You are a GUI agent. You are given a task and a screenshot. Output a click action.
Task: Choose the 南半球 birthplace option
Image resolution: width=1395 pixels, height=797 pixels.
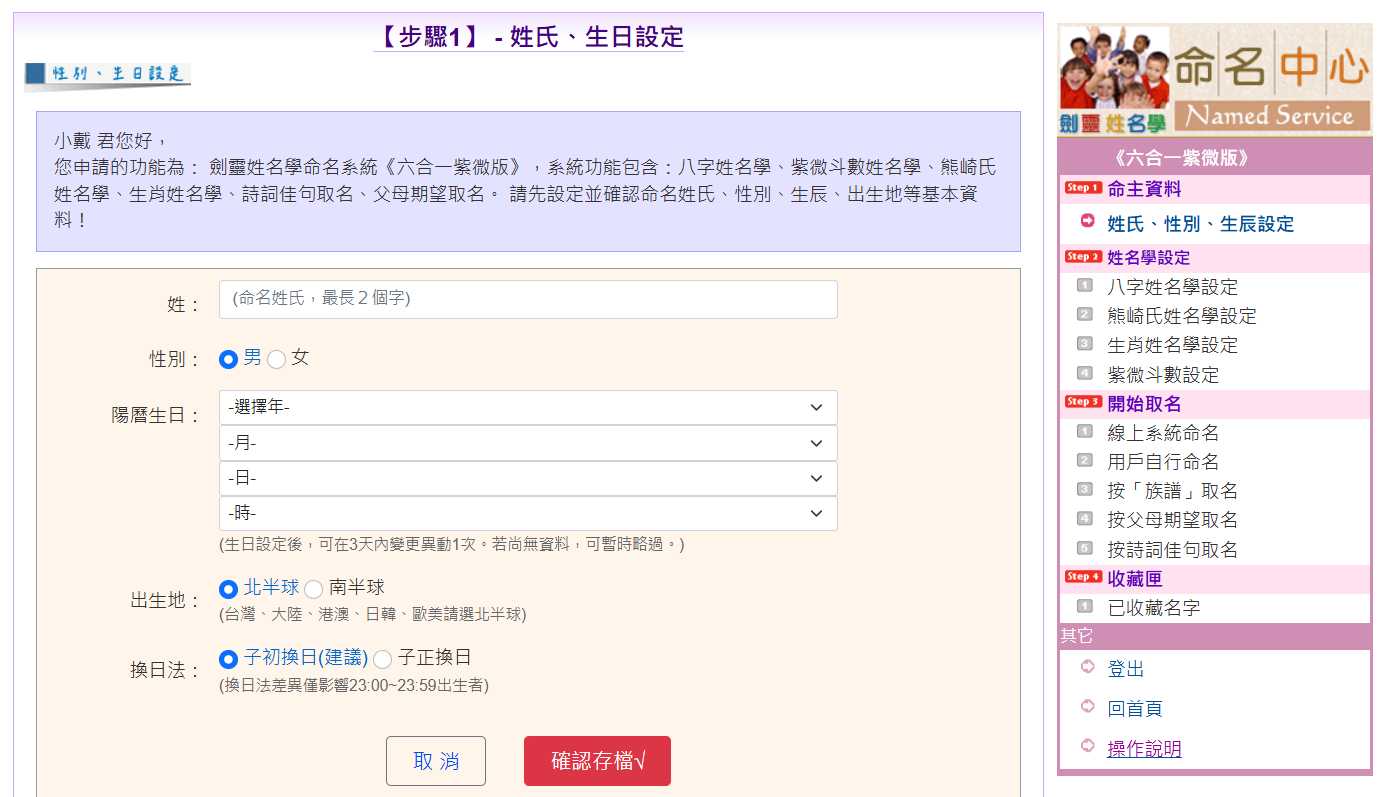314,589
